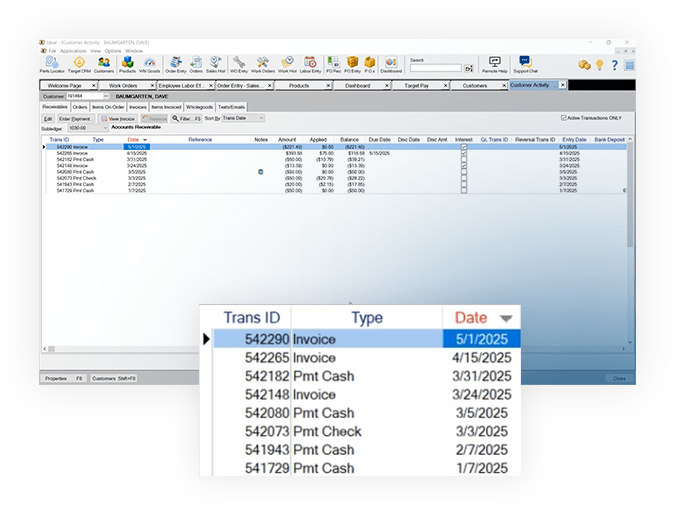Open Support Chat

click(525, 64)
